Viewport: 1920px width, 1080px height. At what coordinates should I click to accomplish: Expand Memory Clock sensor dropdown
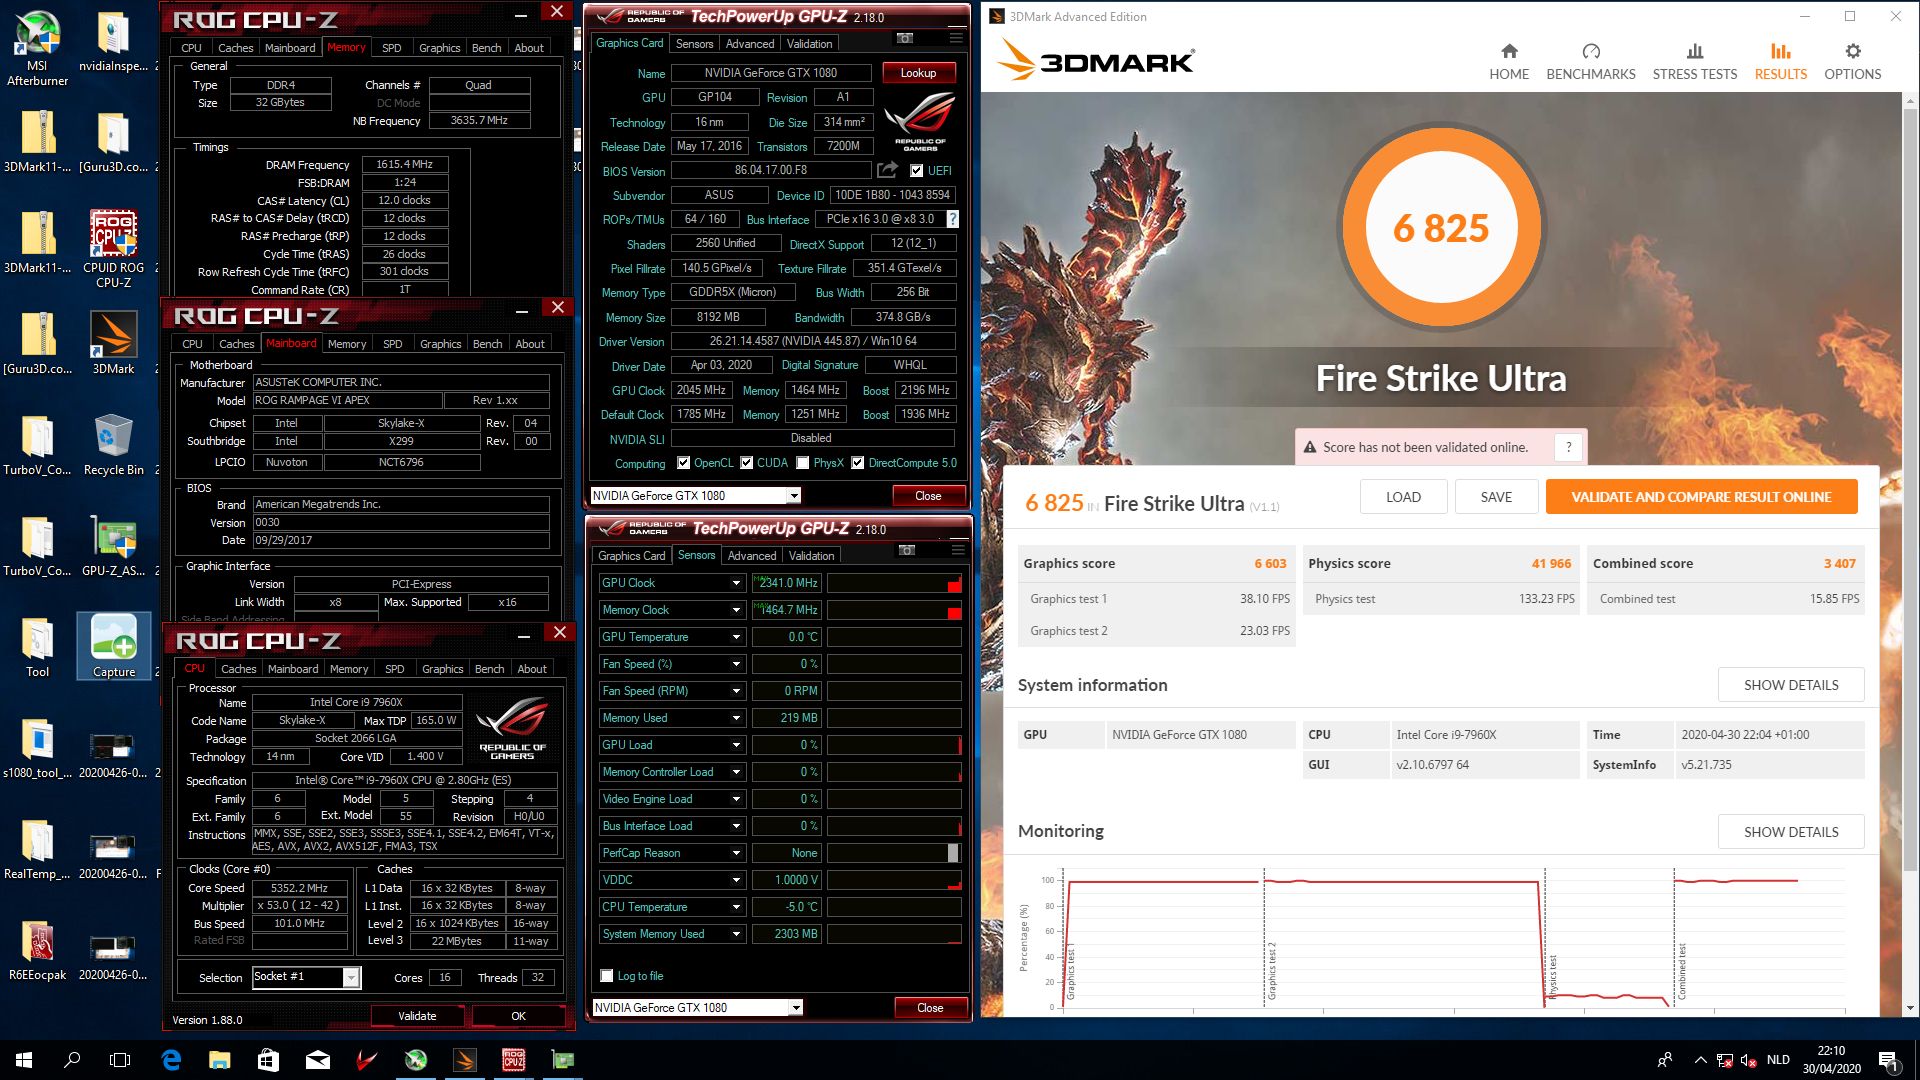coord(737,610)
